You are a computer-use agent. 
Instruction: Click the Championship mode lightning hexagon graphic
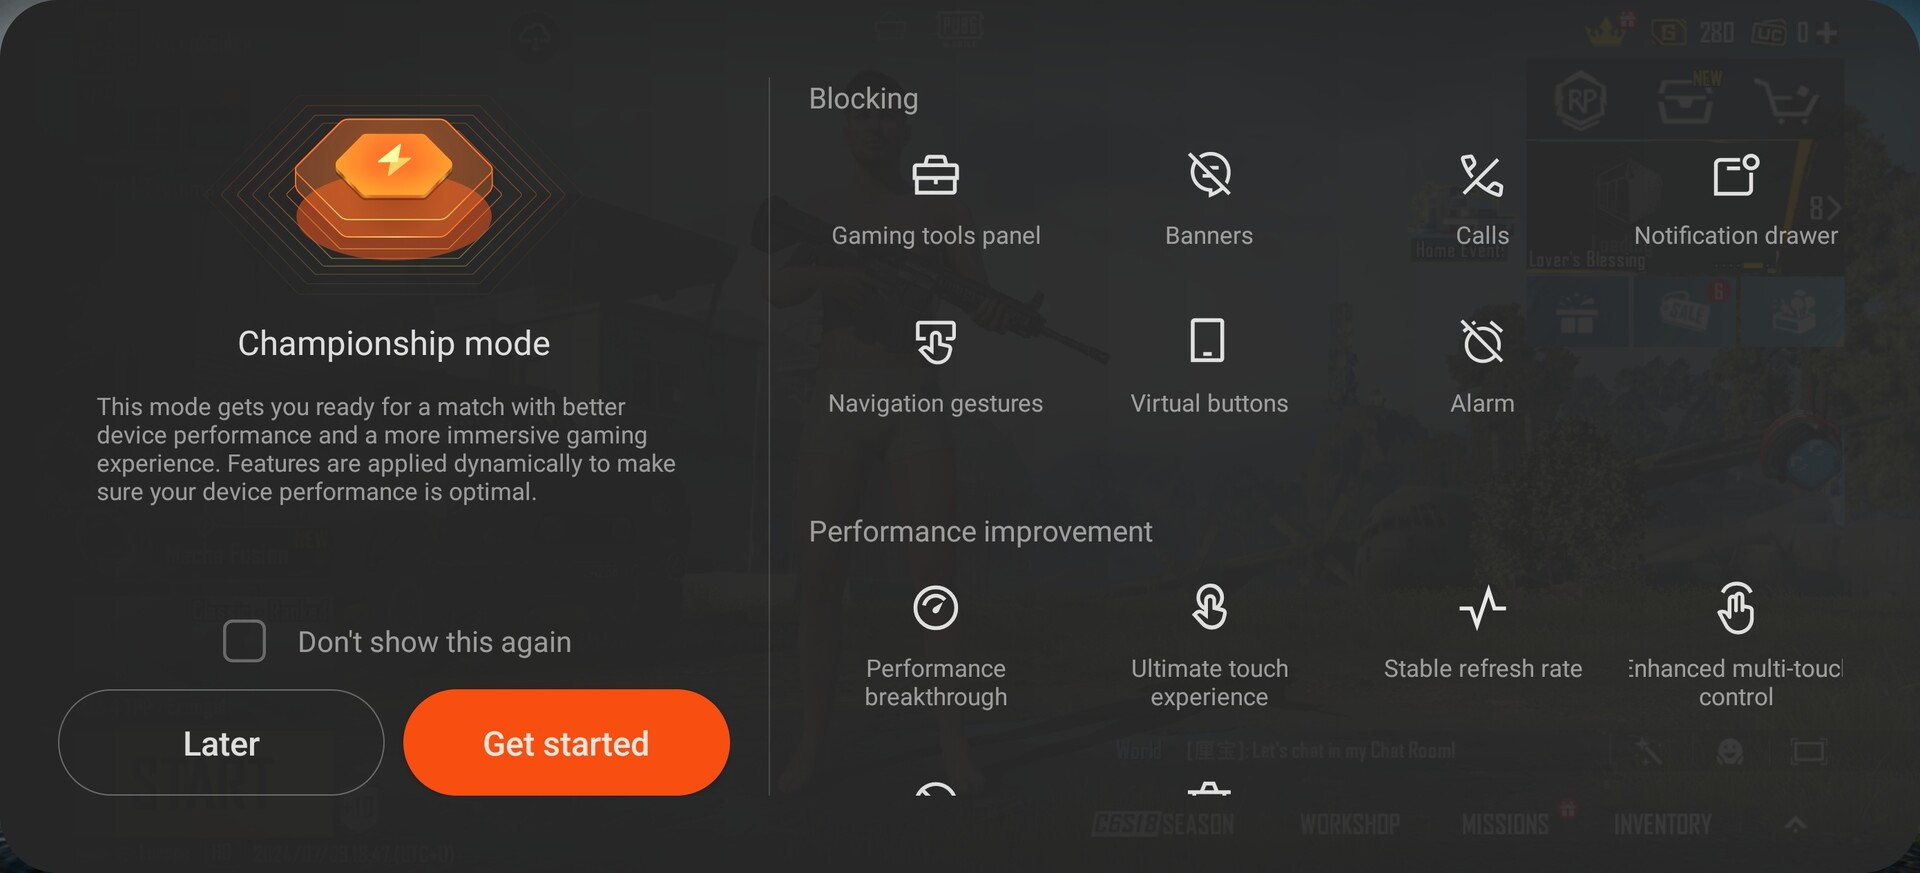point(394,190)
